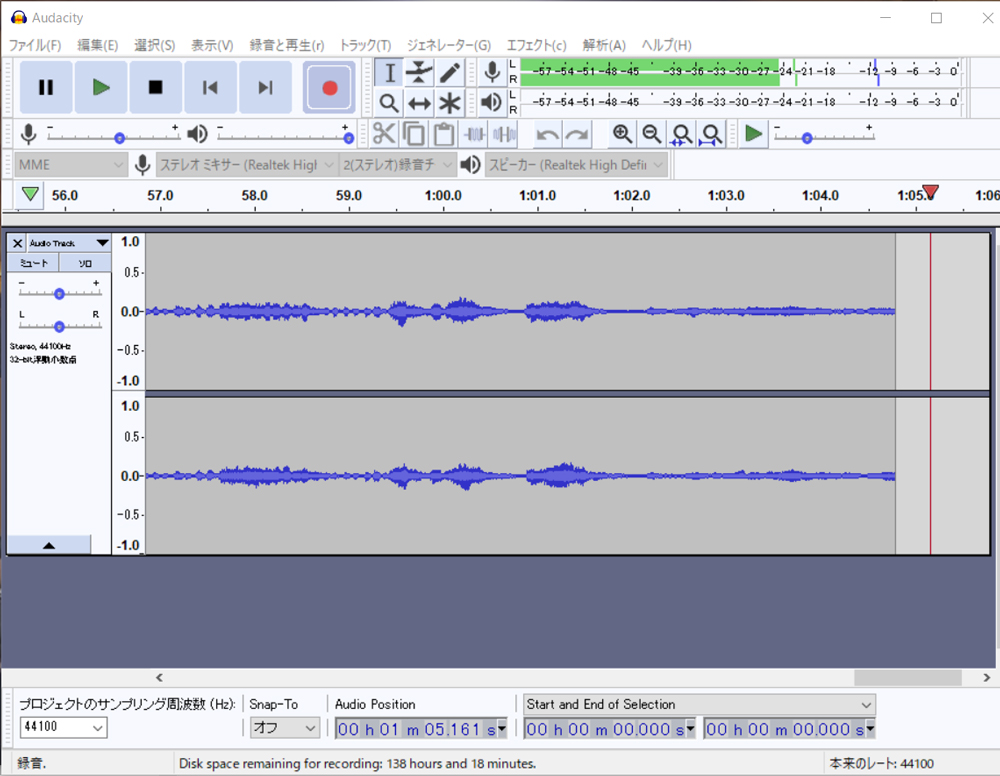The image size is (1000, 776).
Task: Open the エフェクト(c) menu
Action: pyautogui.click(x=536, y=45)
